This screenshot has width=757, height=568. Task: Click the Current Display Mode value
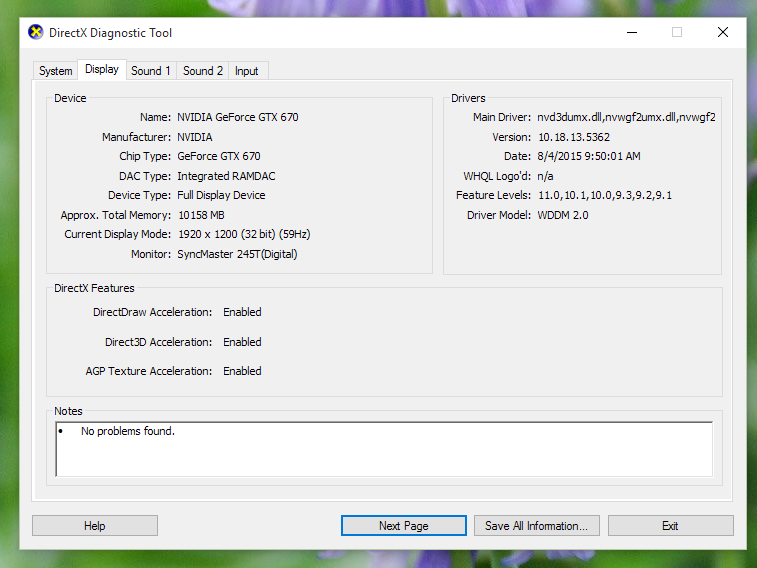click(x=244, y=234)
